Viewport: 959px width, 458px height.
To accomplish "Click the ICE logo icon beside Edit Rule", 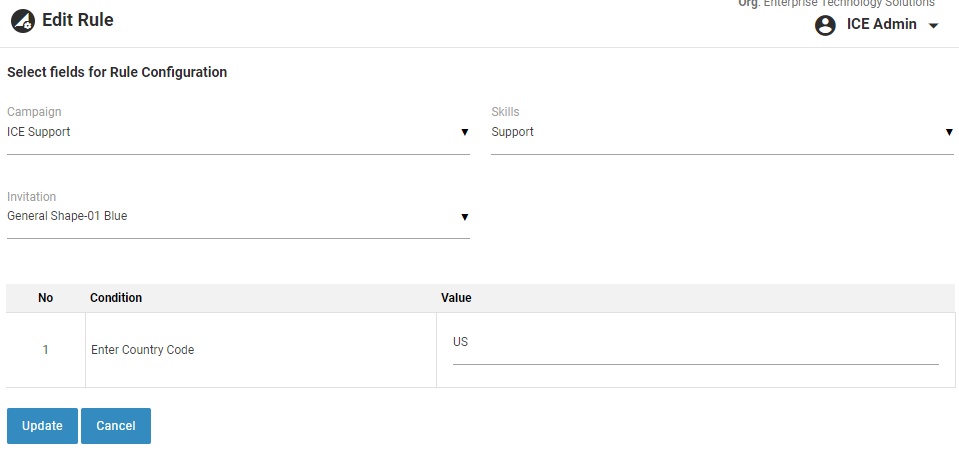I will pyautogui.click(x=23, y=20).
